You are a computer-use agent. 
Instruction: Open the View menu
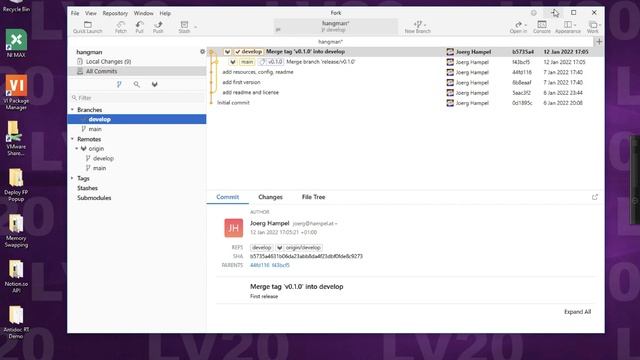(91, 13)
